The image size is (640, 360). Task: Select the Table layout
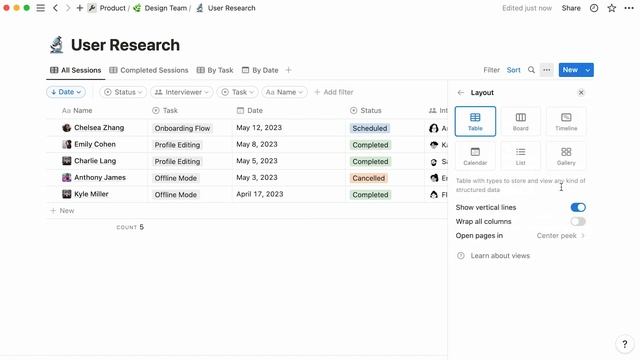pyautogui.click(x=475, y=121)
